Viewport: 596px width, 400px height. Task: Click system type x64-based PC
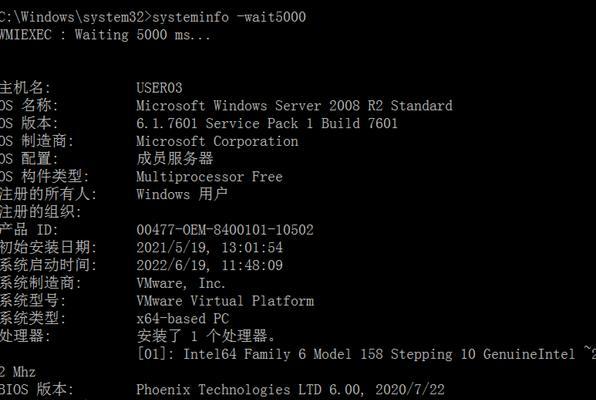tap(183, 318)
